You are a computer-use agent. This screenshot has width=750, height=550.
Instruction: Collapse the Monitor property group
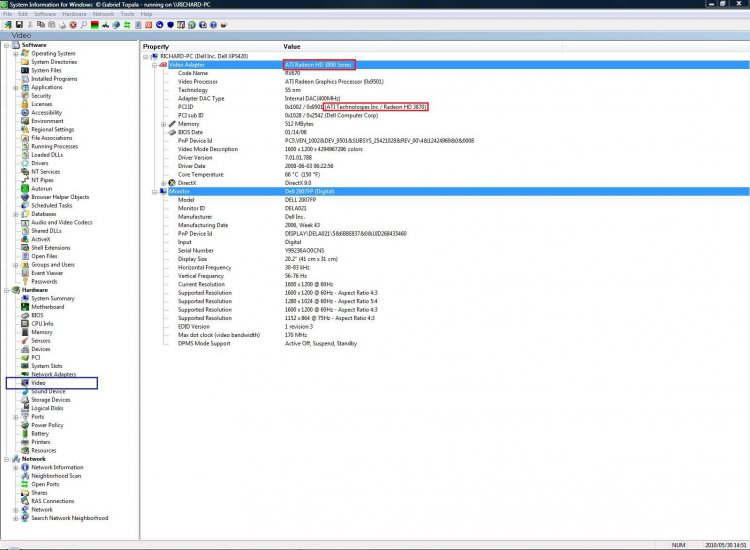[x=154, y=191]
